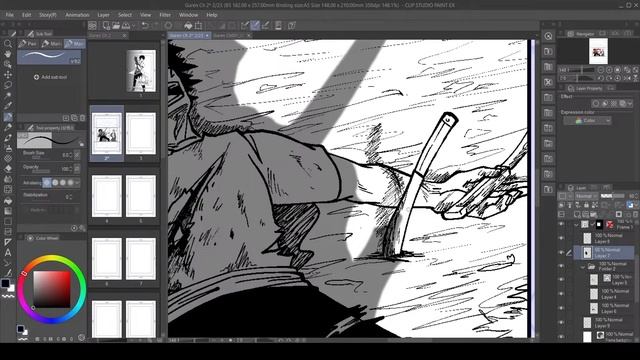Click the fill selection bucket in command bar
Image resolution: width=640 pixels, height=360 pixels.
pyautogui.click(x=188, y=26)
